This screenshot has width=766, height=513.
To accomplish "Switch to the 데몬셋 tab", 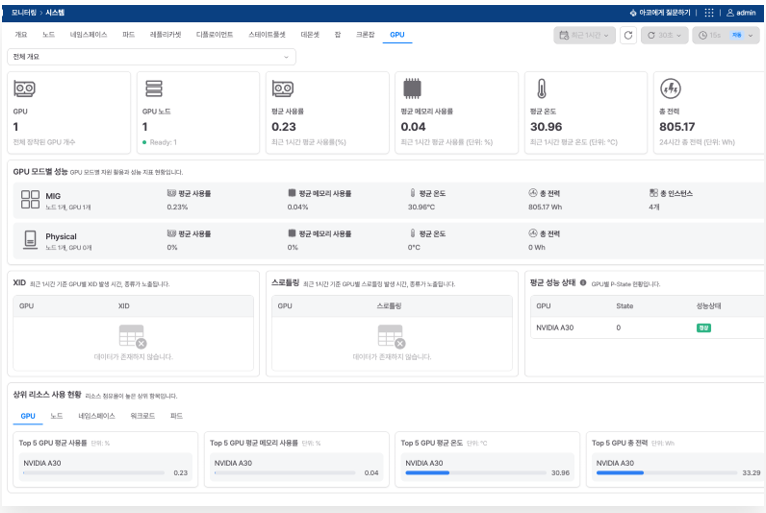I will tap(310, 35).
